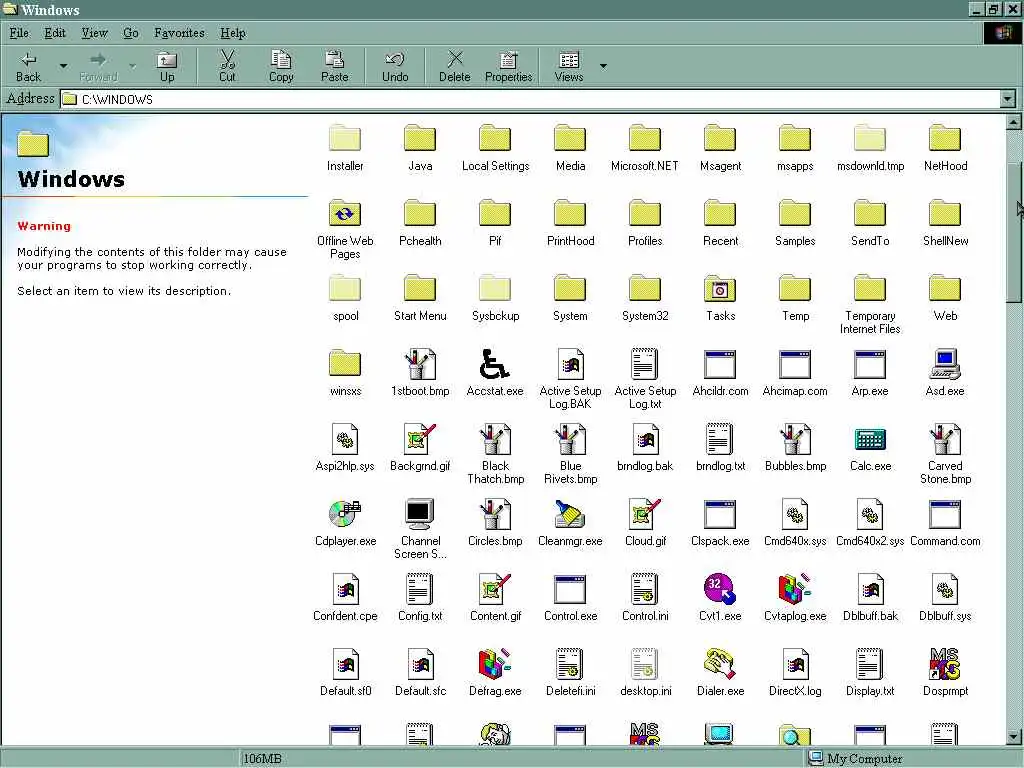Select the System32 folder
This screenshot has width=1024, height=768.
[x=645, y=289]
